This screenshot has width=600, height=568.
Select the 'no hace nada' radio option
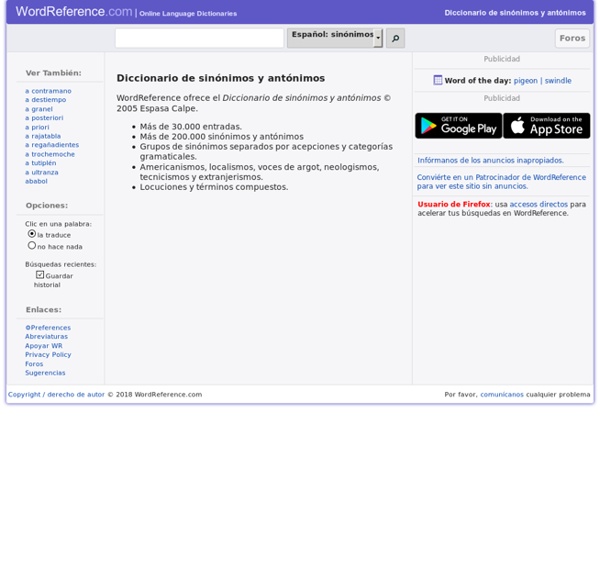click(x=32, y=245)
